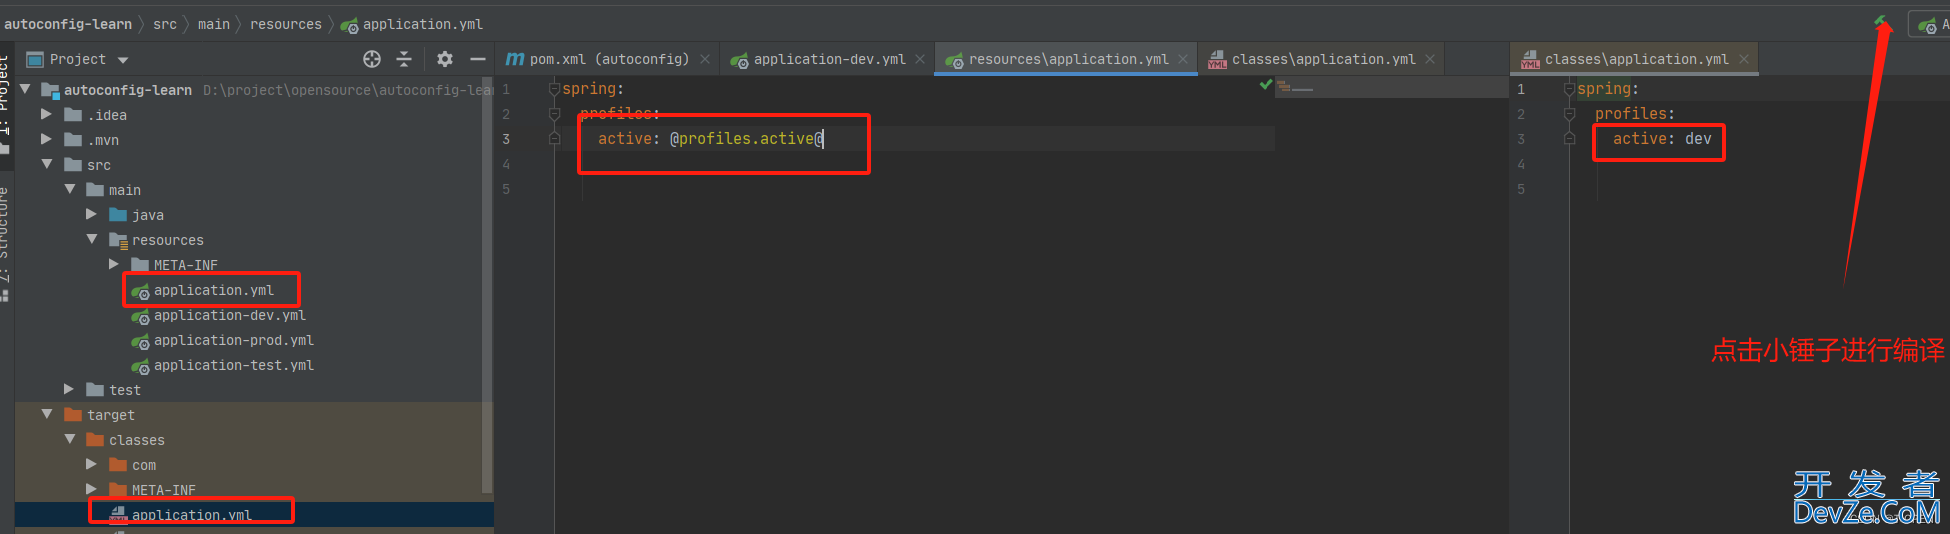The width and height of the screenshot is (1950, 534).
Task: Switch to application-dev.yml editor tab
Action: pos(829,59)
